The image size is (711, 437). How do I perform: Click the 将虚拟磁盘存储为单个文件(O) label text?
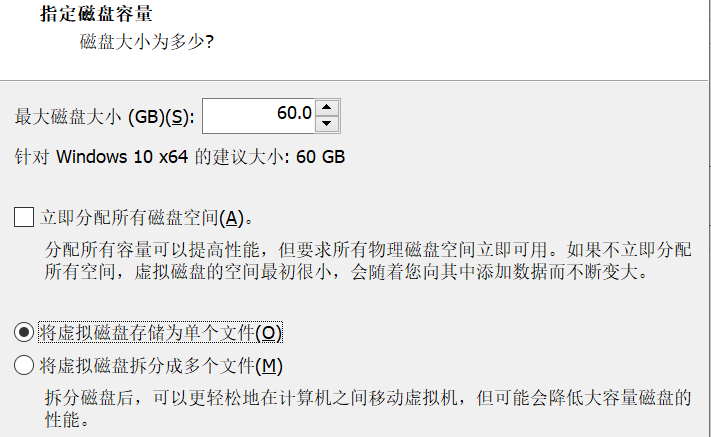tap(160, 332)
